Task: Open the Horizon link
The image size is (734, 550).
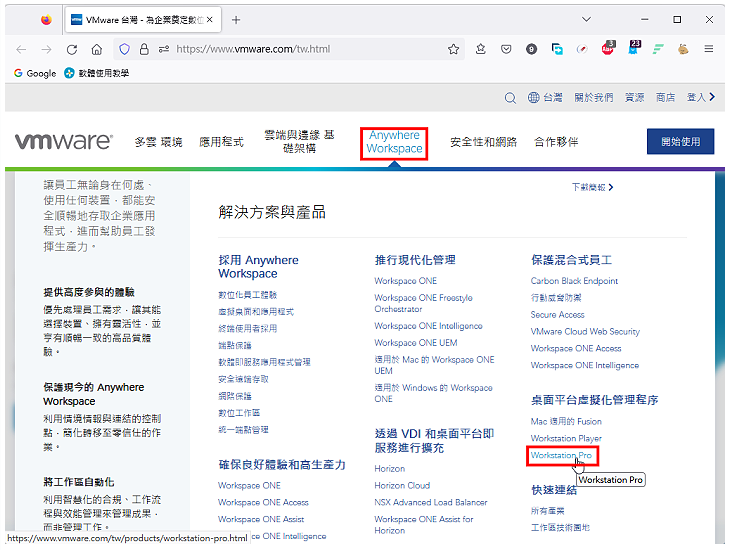Action: pyautogui.click(x=389, y=469)
